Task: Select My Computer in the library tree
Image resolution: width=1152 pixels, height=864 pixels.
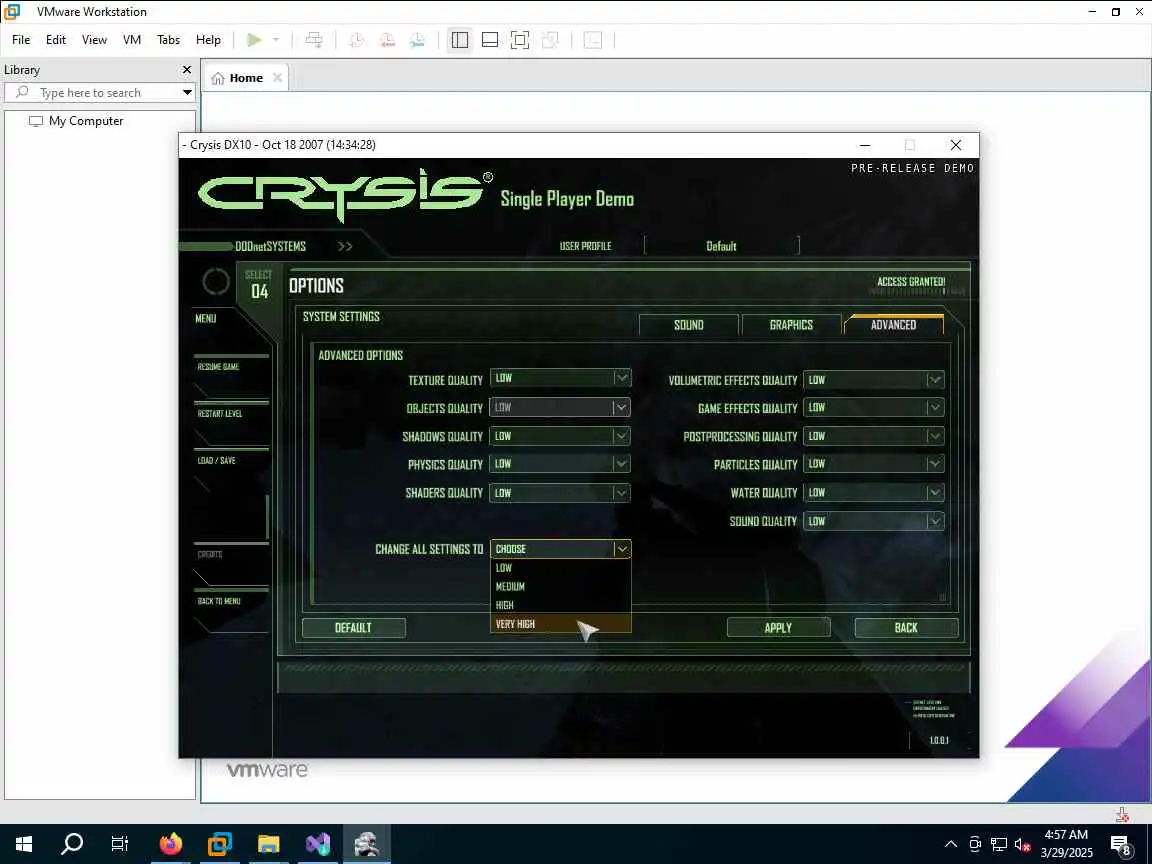Action: tap(76, 121)
